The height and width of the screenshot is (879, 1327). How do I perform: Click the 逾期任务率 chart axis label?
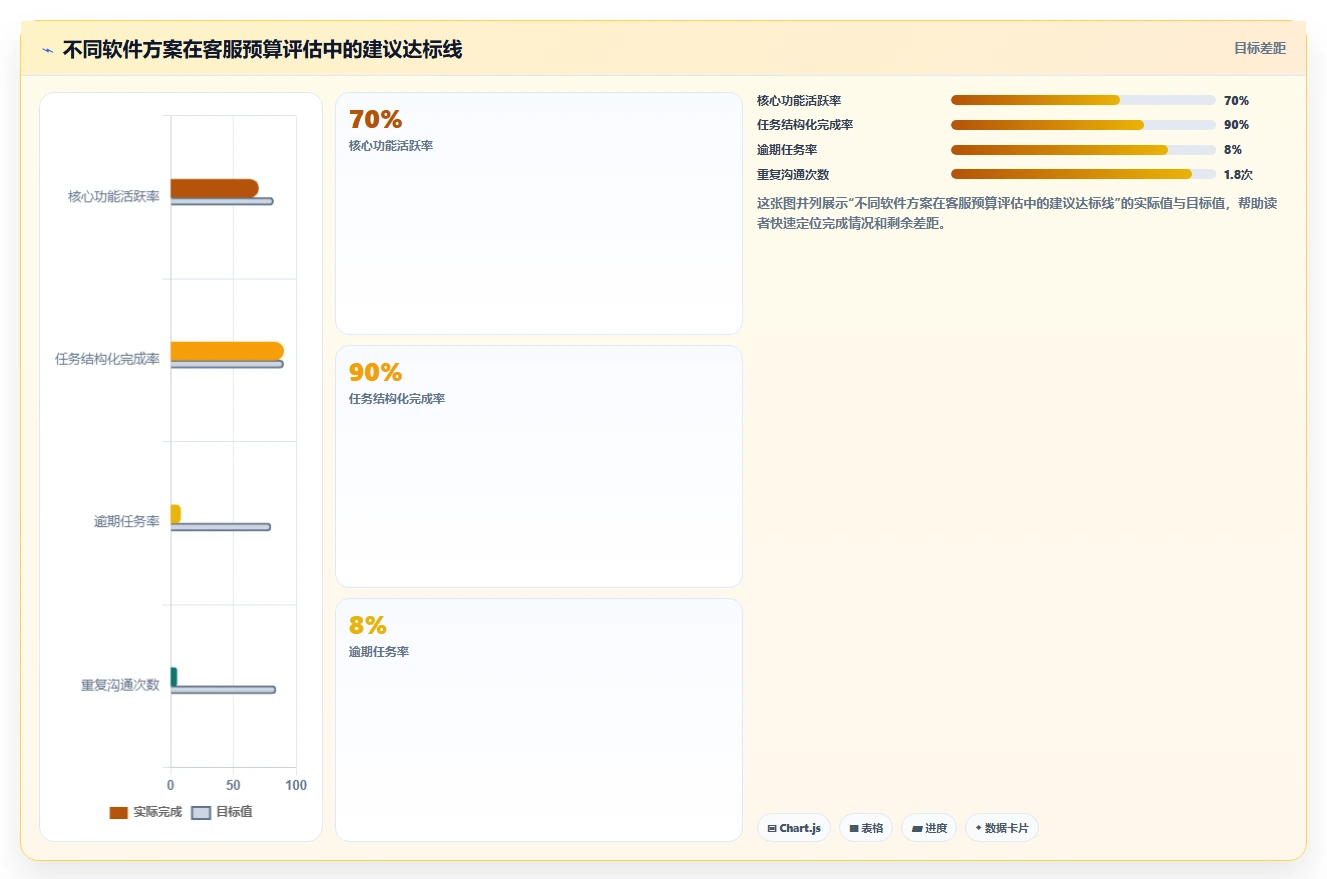tap(126, 522)
